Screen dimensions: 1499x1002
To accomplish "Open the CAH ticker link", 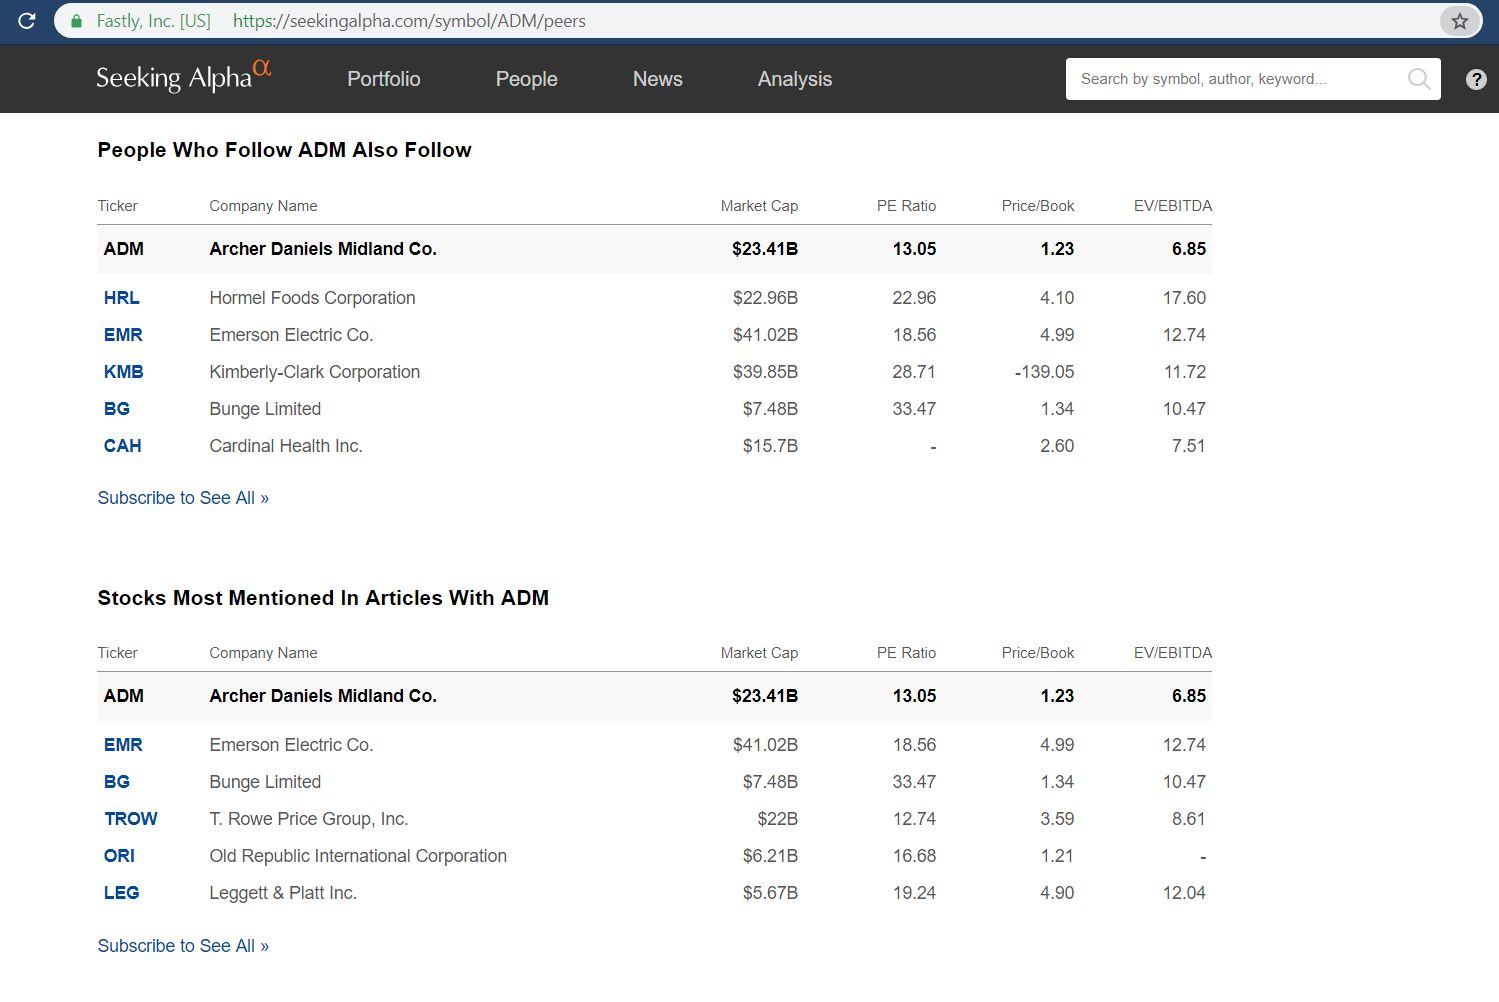I will coord(123,446).
